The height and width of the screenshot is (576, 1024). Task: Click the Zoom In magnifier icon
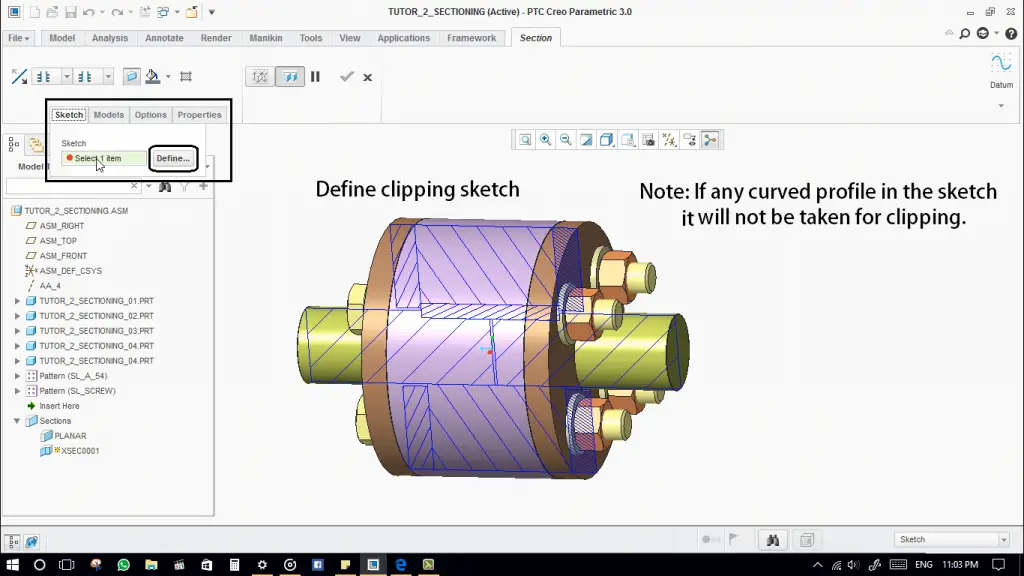point(546,140)
